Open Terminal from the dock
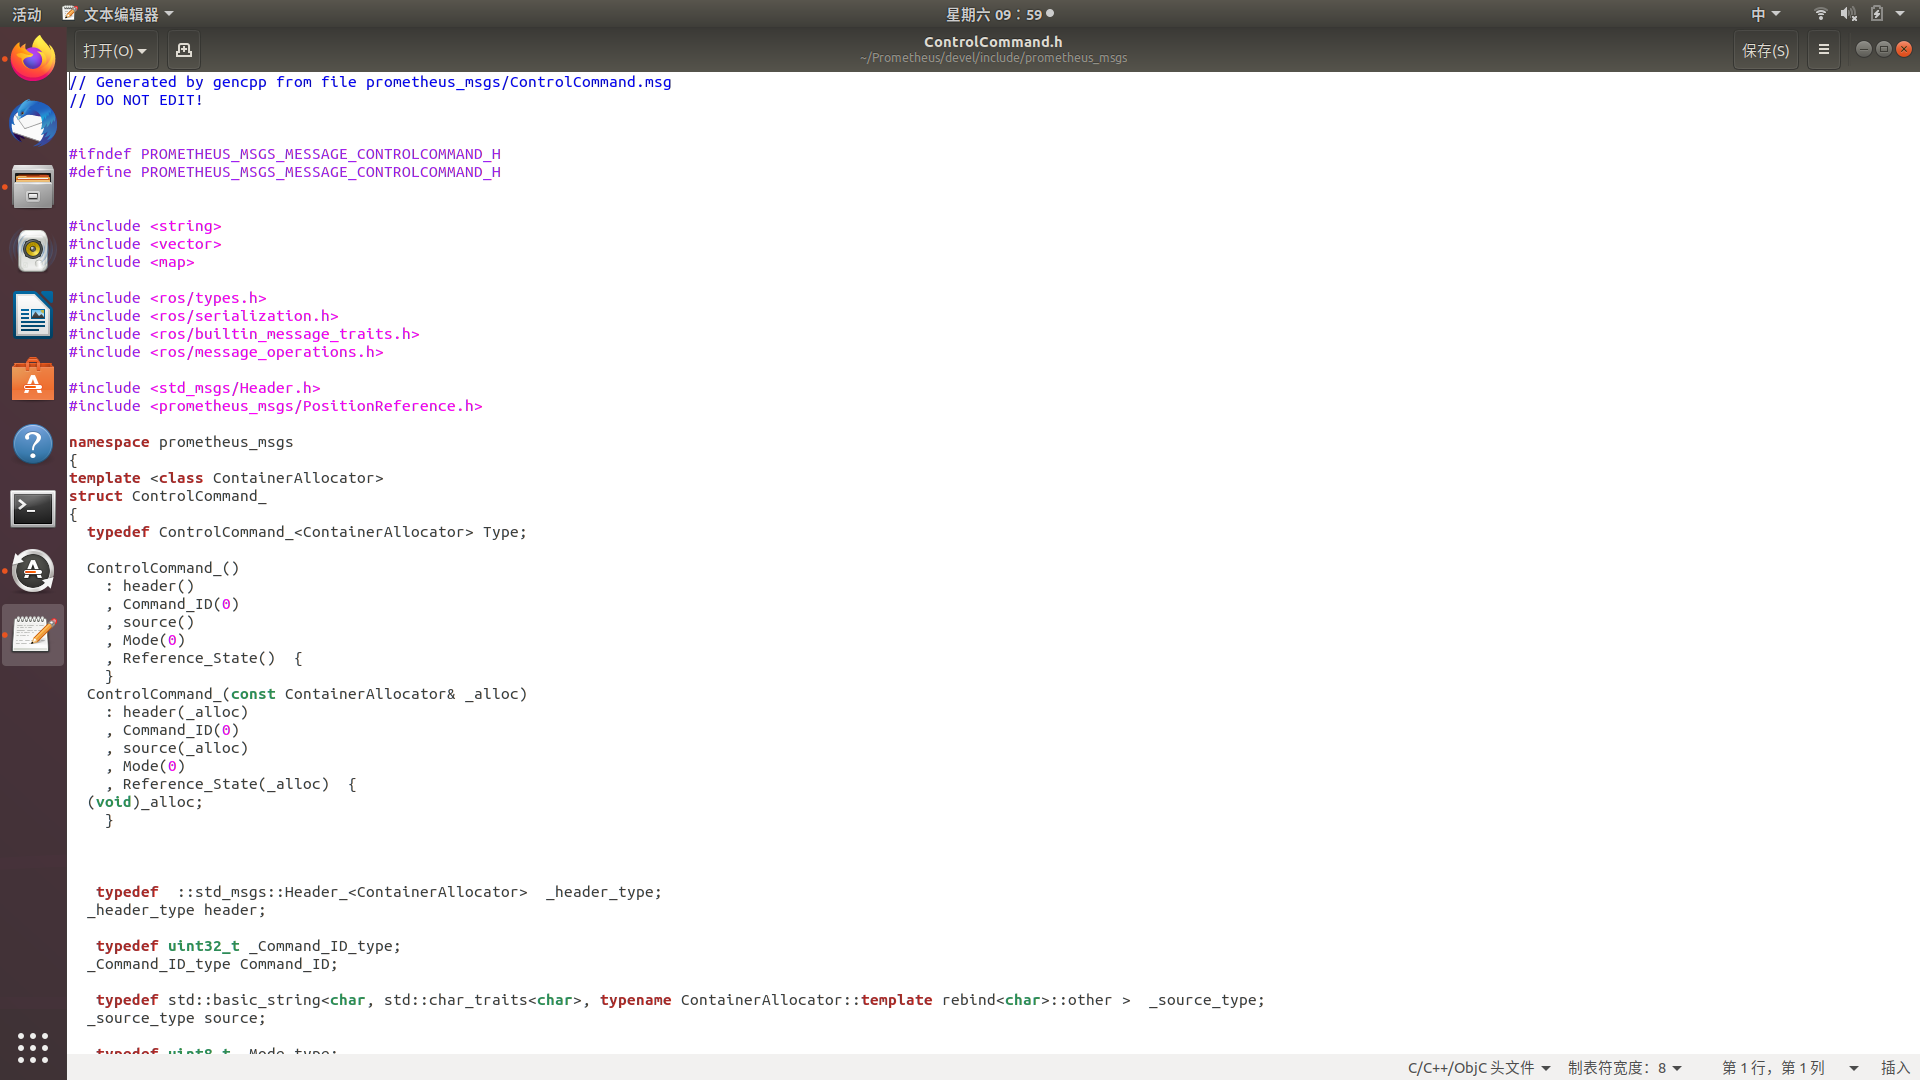The width and height of the screenshot is (1920, 1080). pos(33,508)
